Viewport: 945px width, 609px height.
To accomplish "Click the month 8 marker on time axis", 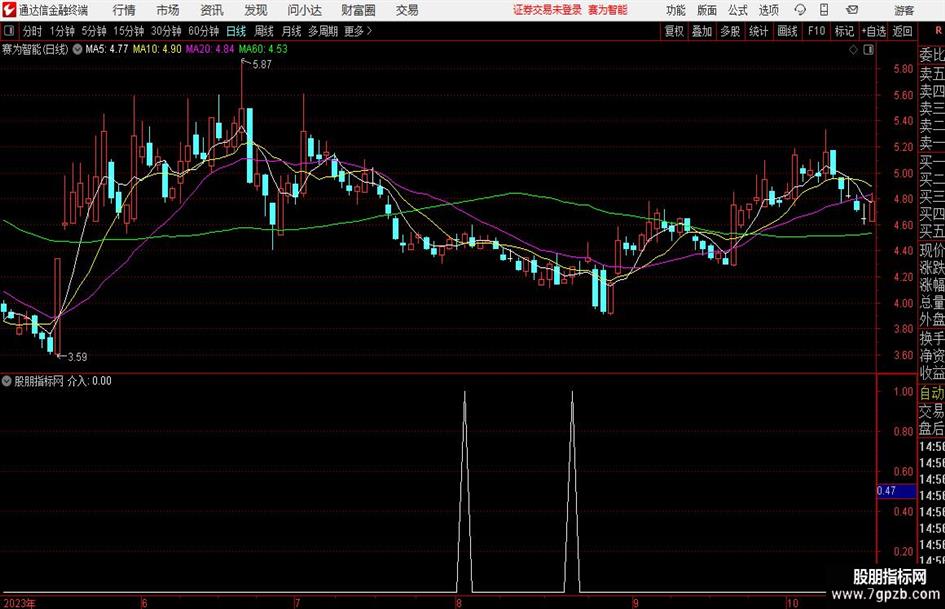I will click(x=459, y=603).
